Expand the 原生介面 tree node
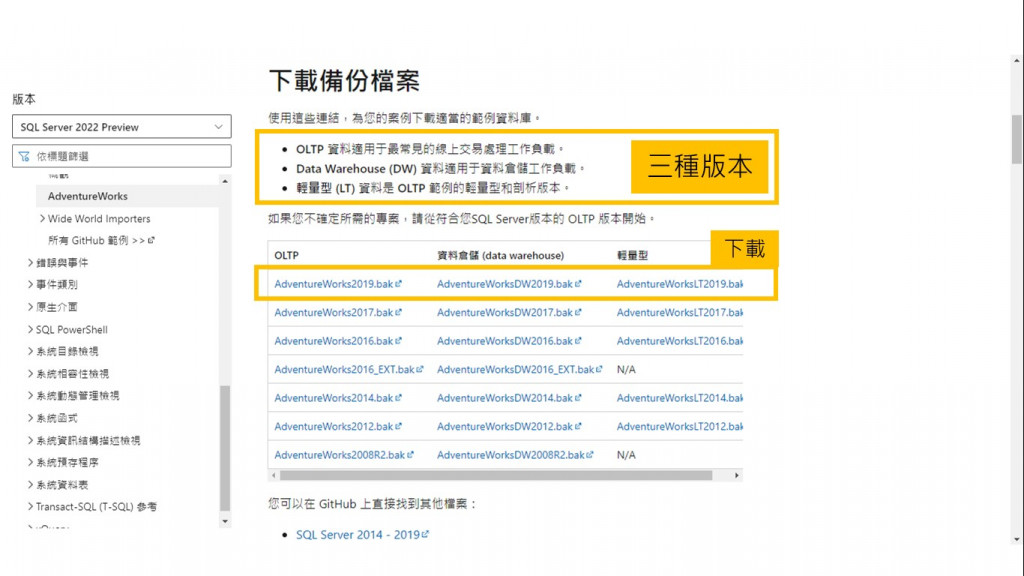The height and width of the screenshot is (576, 1024). [30, 306]
